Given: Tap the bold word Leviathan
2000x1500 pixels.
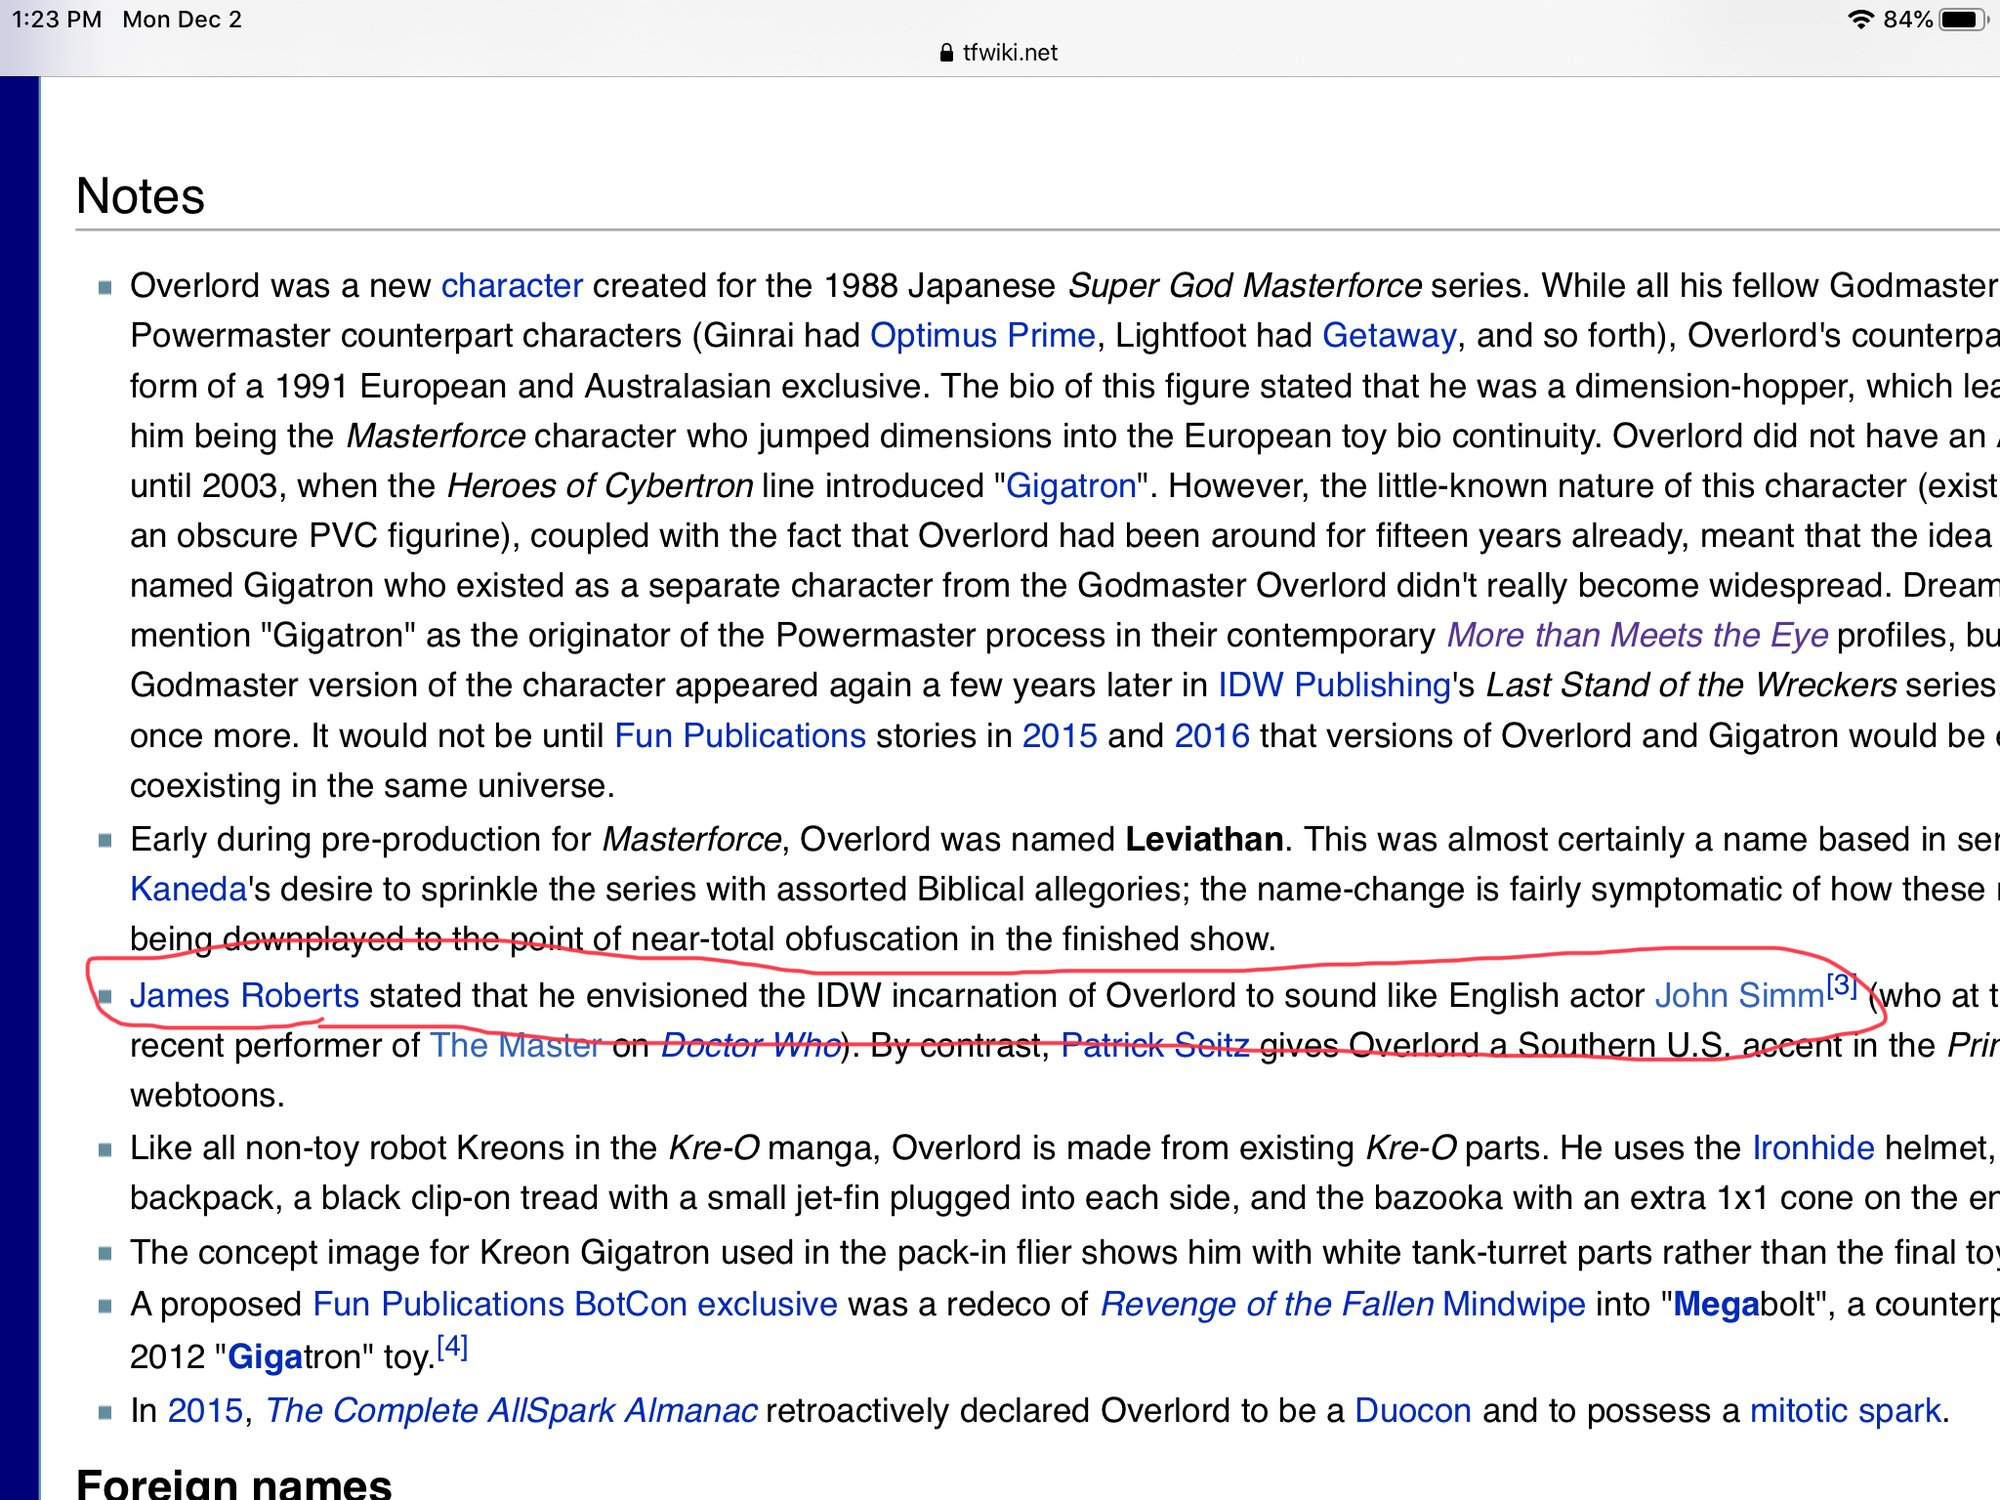Looking at the screenshot, I should click(x=1204, y=840).
